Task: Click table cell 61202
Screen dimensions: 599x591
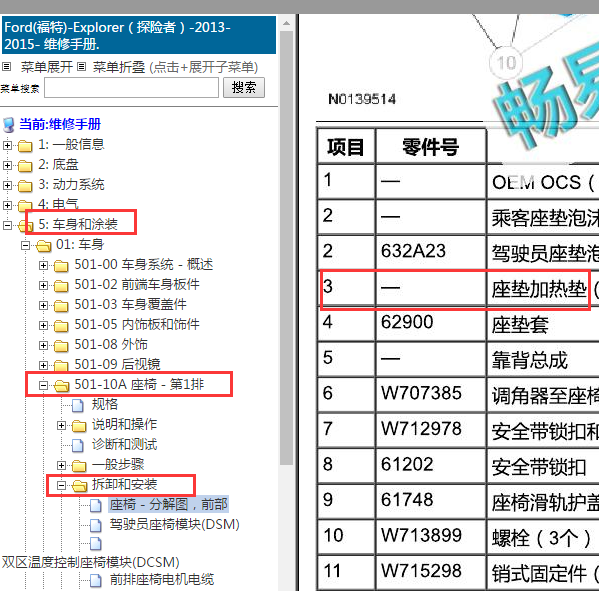Action: [431, 465]
